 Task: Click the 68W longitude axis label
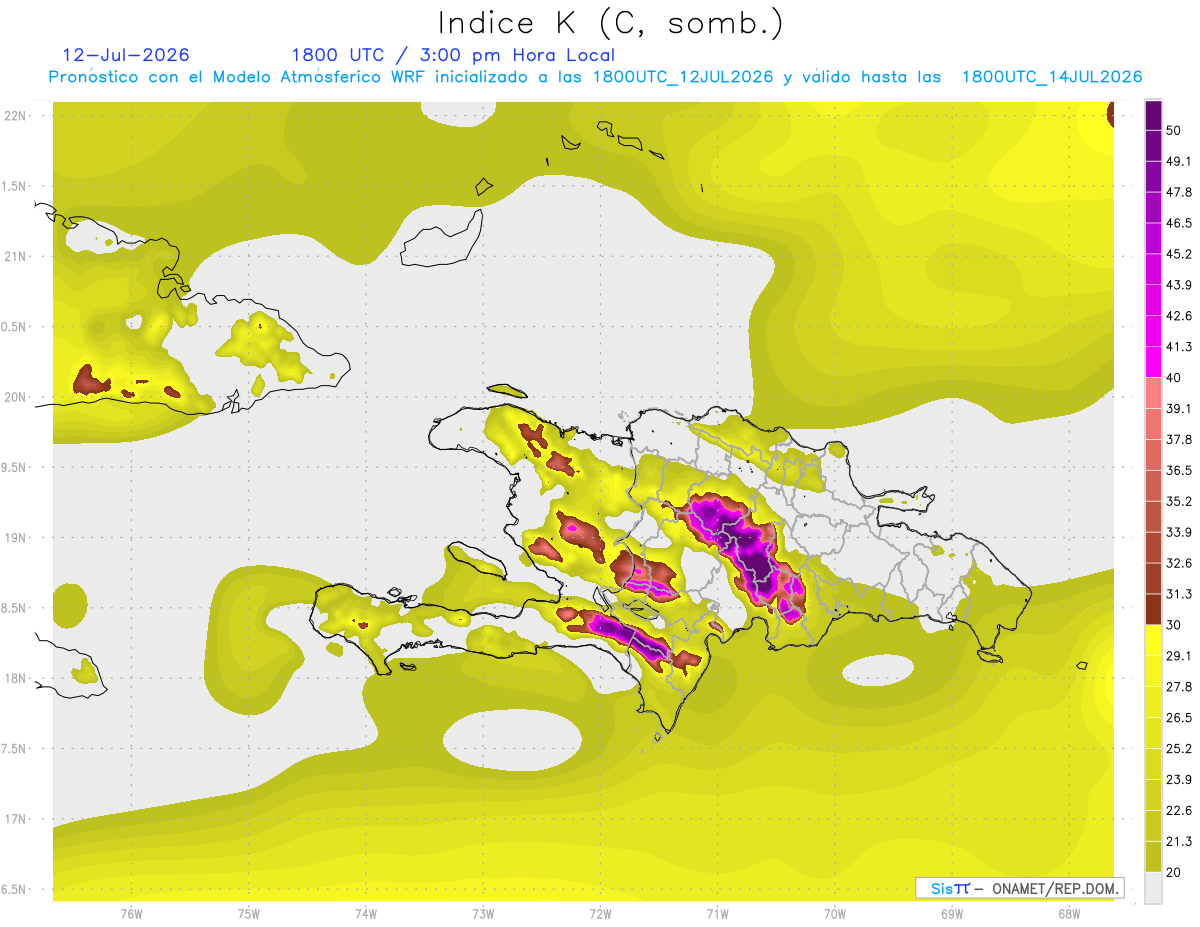1068,913
